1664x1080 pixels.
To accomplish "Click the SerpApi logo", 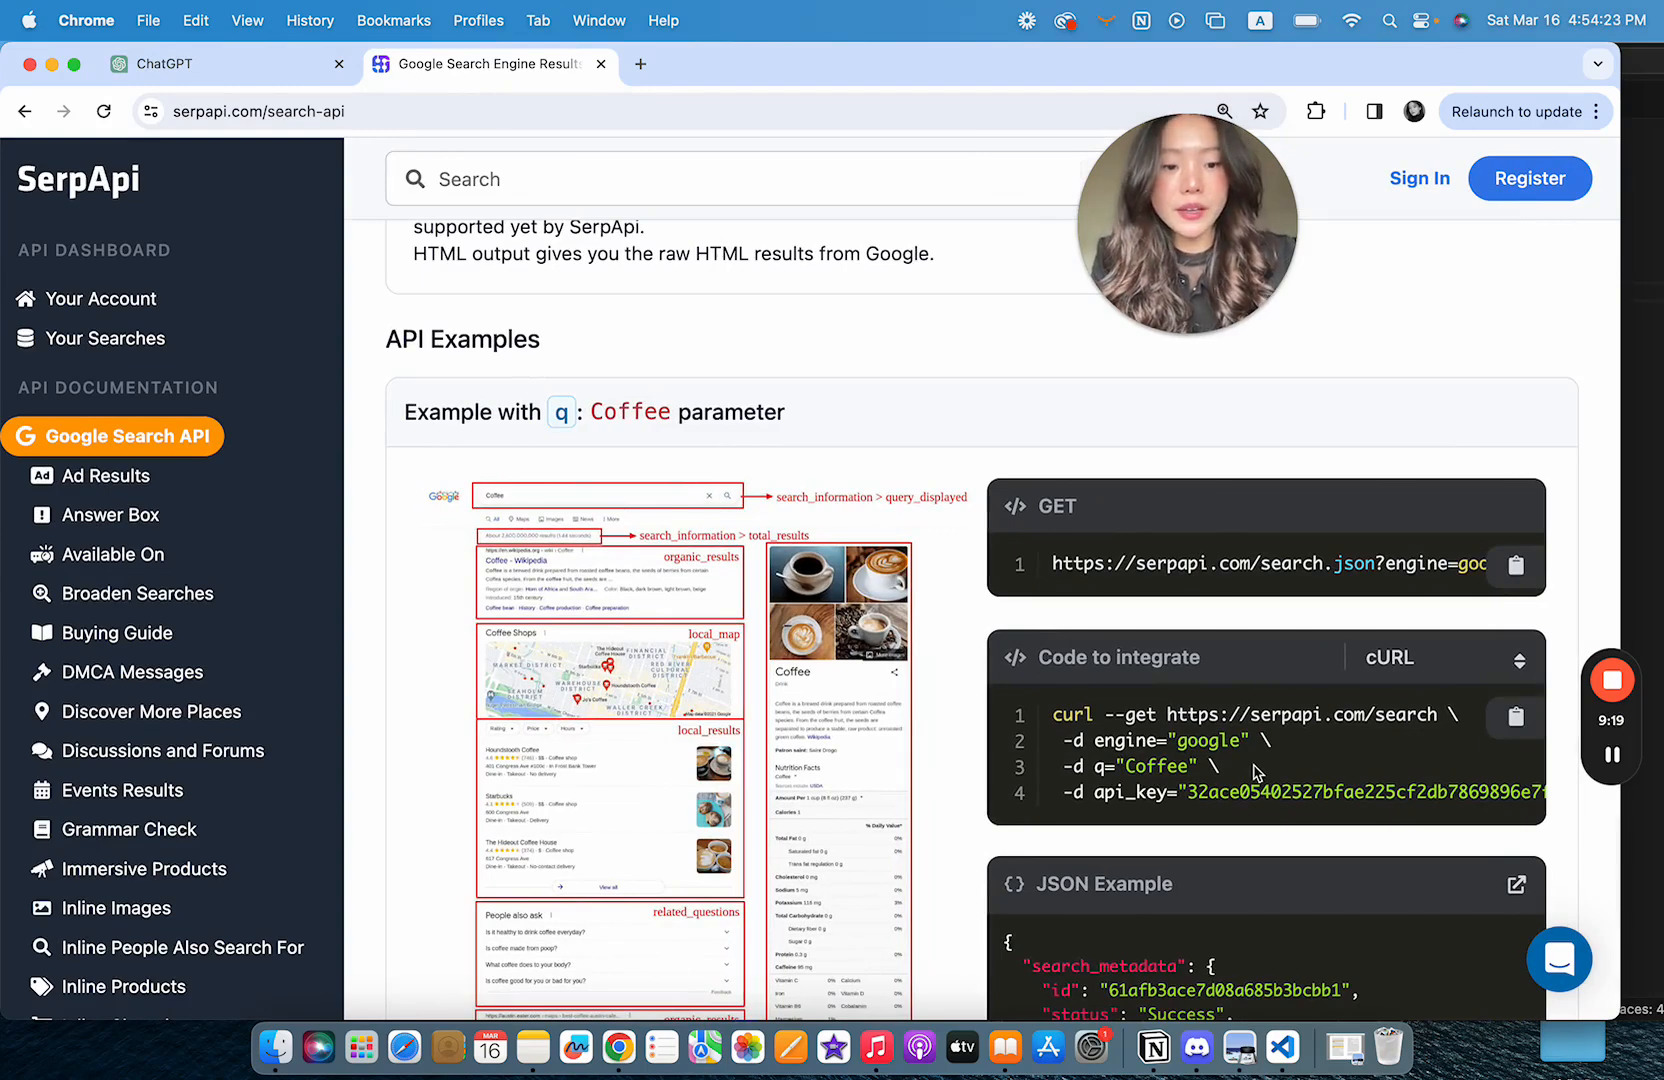I will coord(78,180).
